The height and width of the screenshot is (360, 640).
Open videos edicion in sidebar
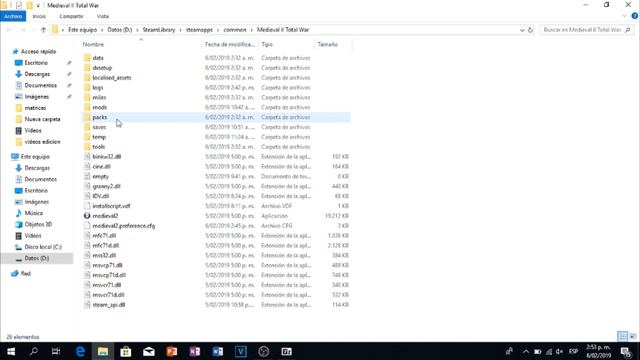pyautogui.click(x=42, y=142)
